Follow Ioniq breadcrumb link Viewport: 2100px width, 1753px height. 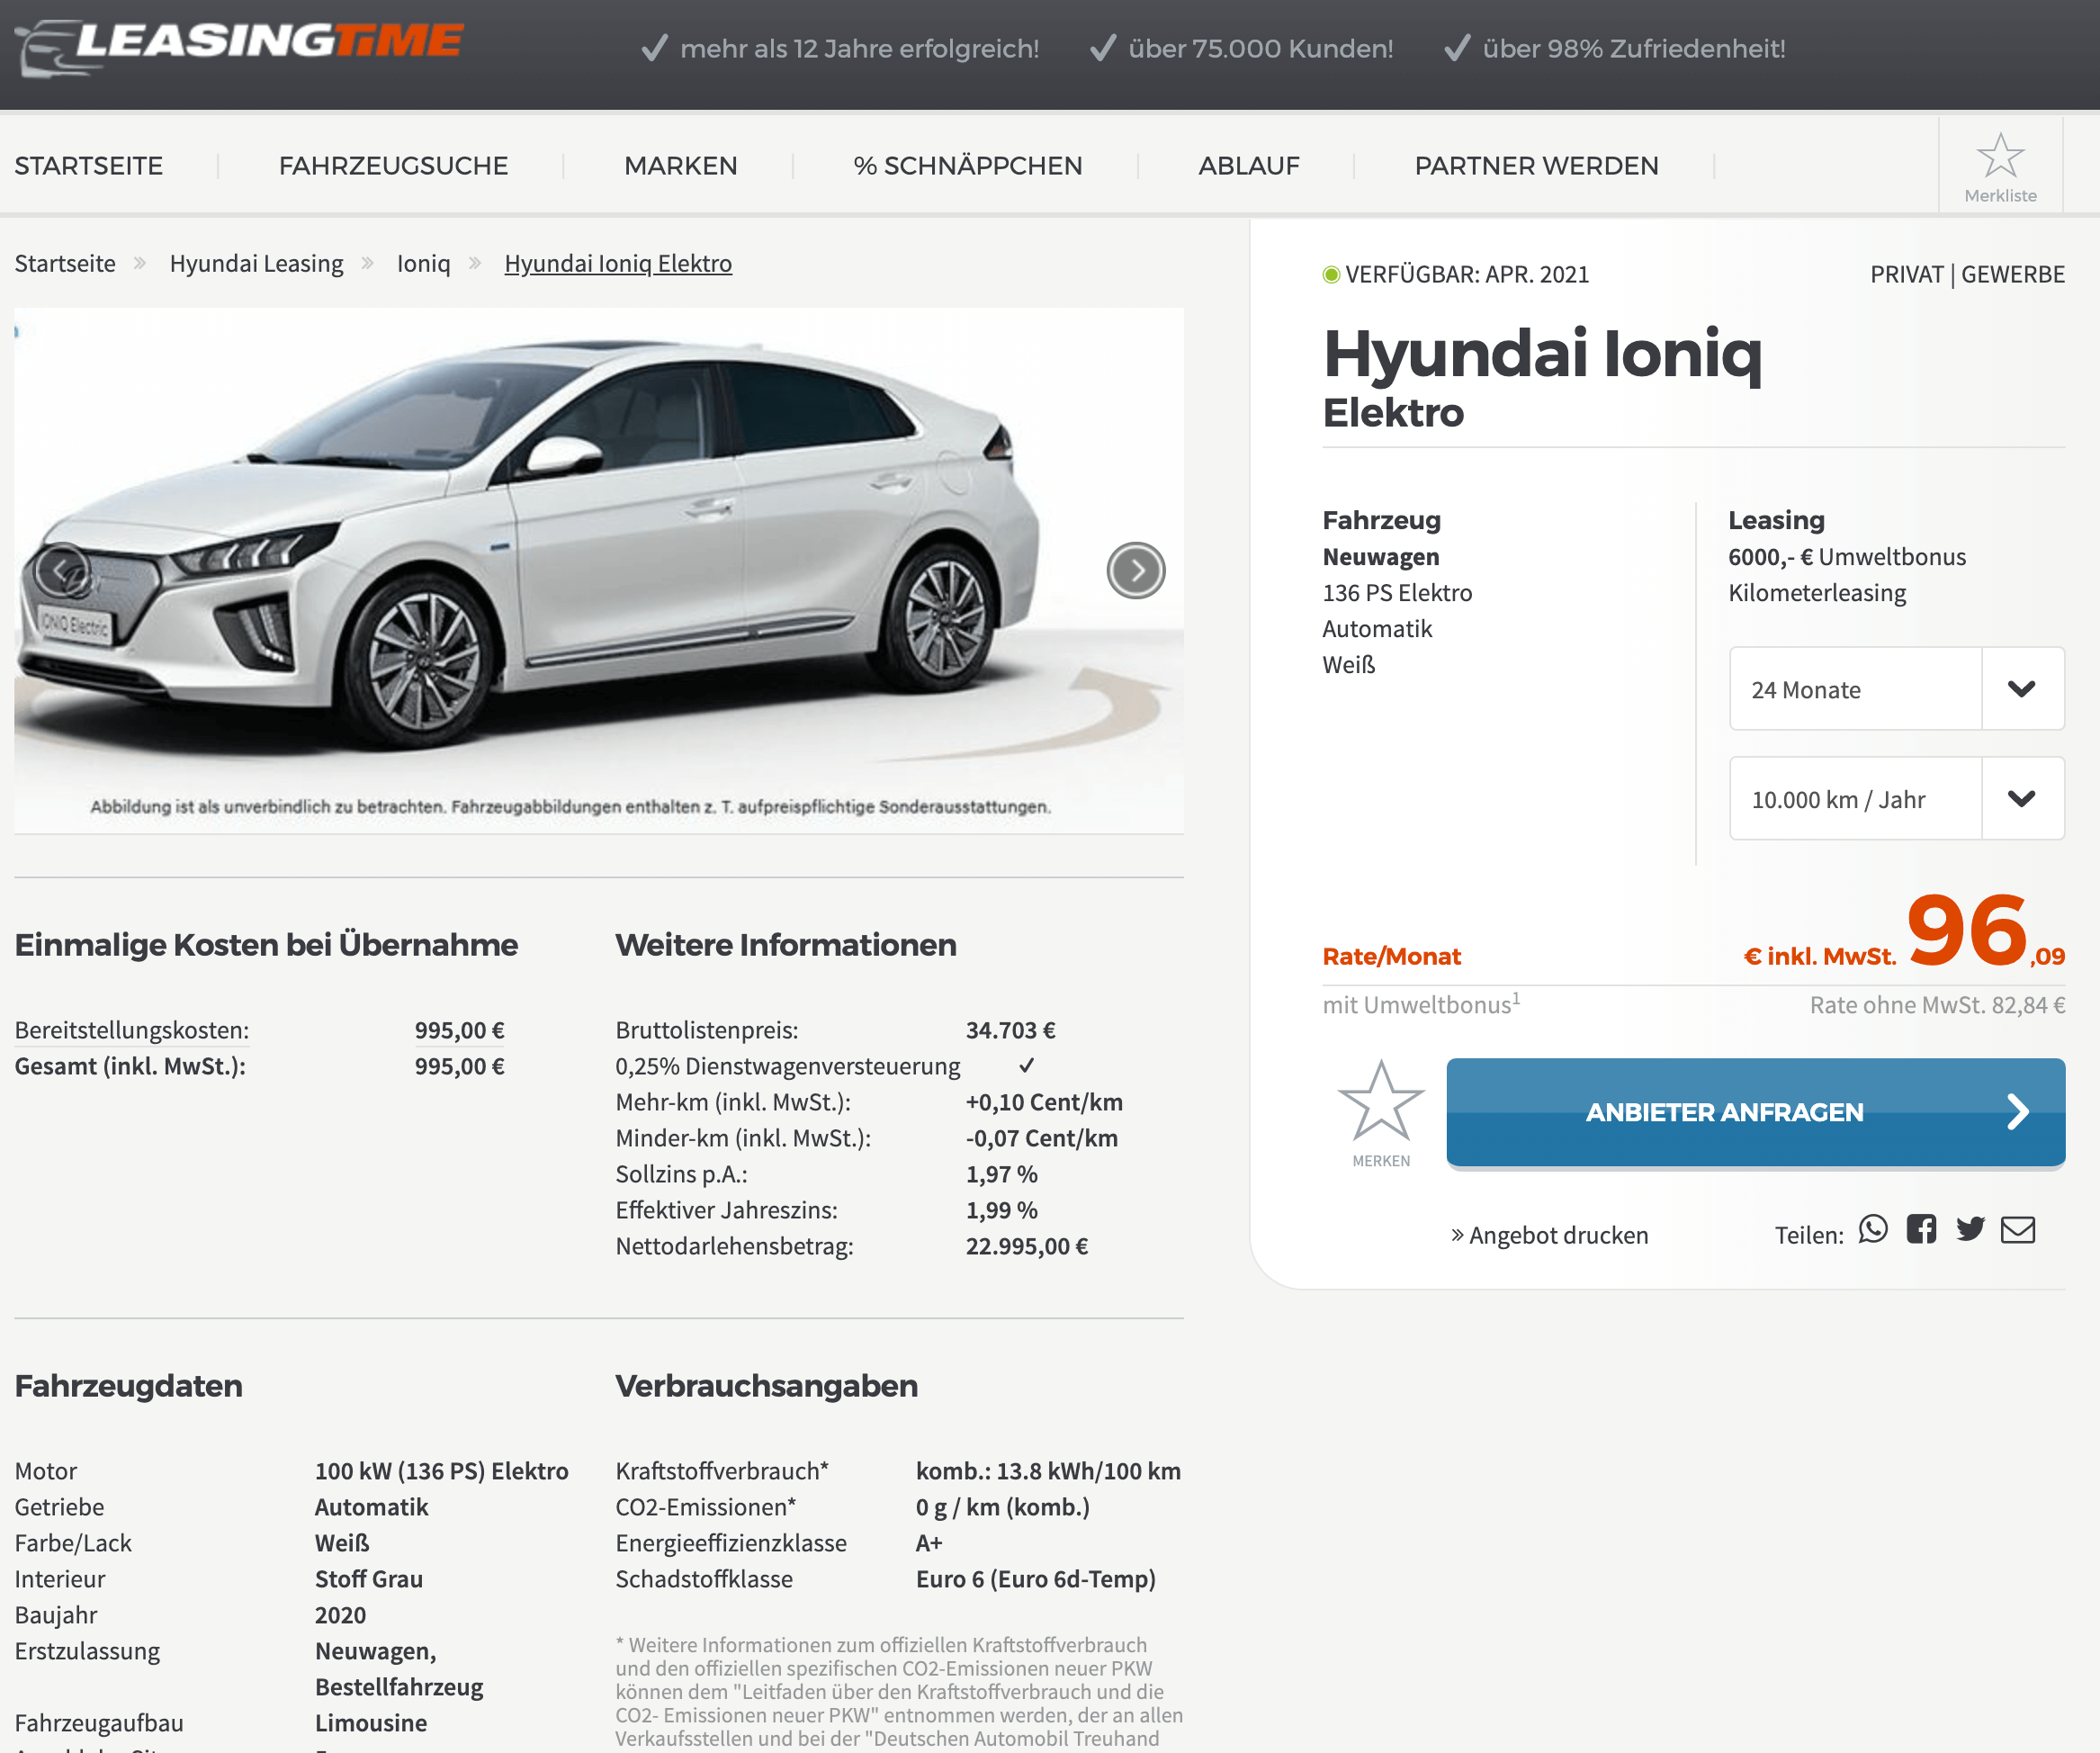pyautogui.click(x=423, y=264)
